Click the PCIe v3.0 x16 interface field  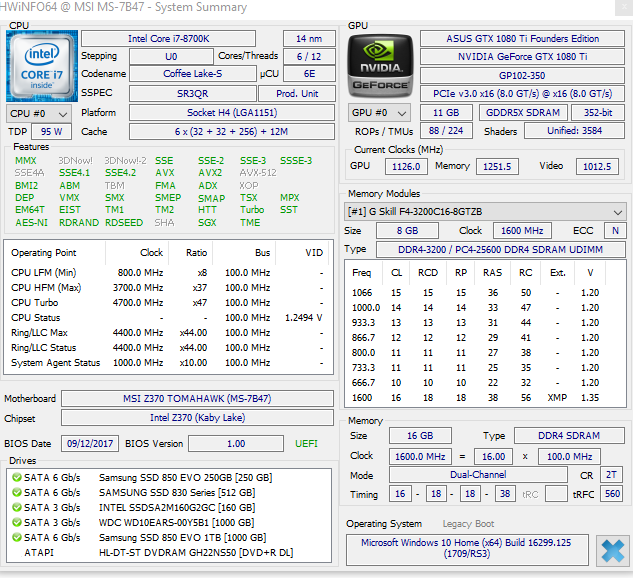tap(522, 94)
